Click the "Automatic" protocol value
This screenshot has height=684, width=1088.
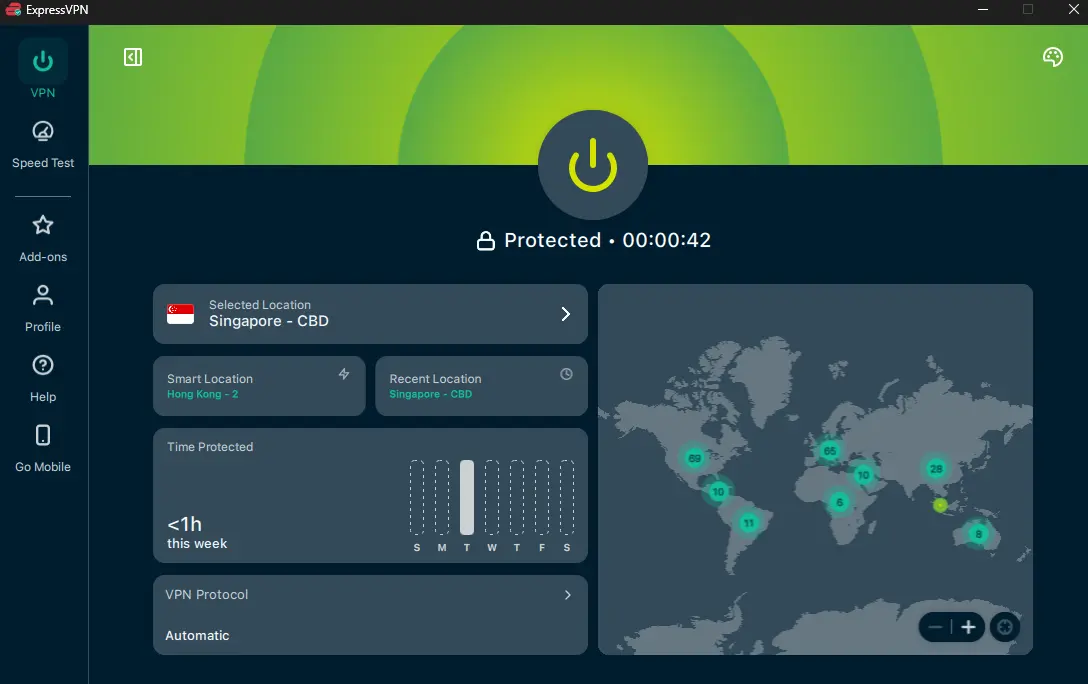(x=197, y=635)
